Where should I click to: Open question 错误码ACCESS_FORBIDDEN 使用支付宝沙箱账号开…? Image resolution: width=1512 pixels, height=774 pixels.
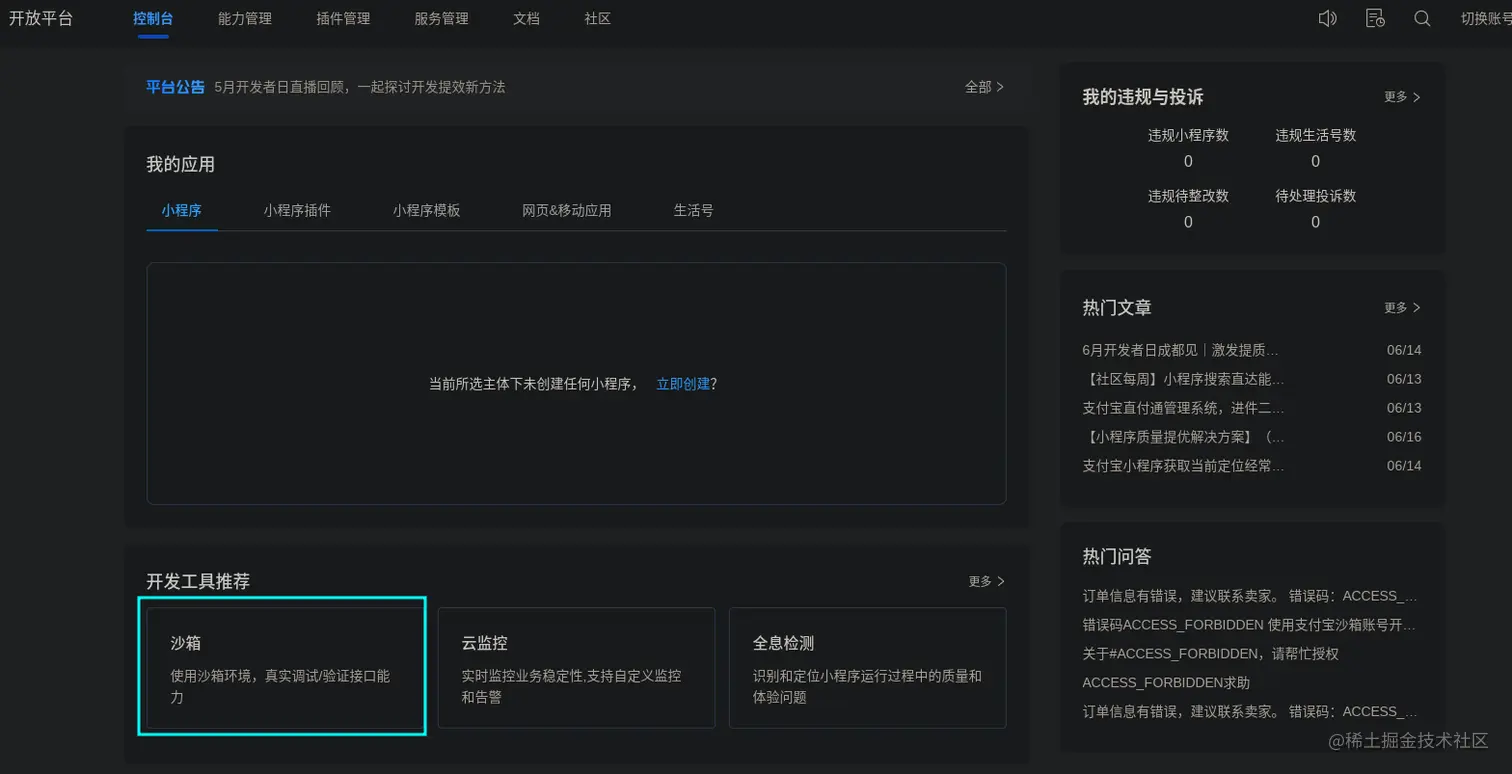pyautogui.click(x=1249, y=625)
